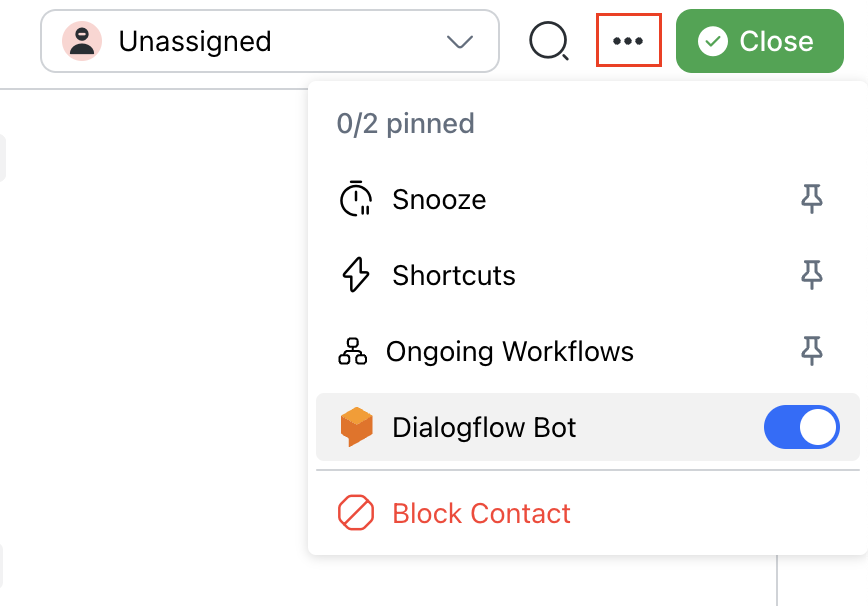Choose Shortcuts in the options menu
The width and height of the screenshot is (868, 606).
click(x=454, y=275)
